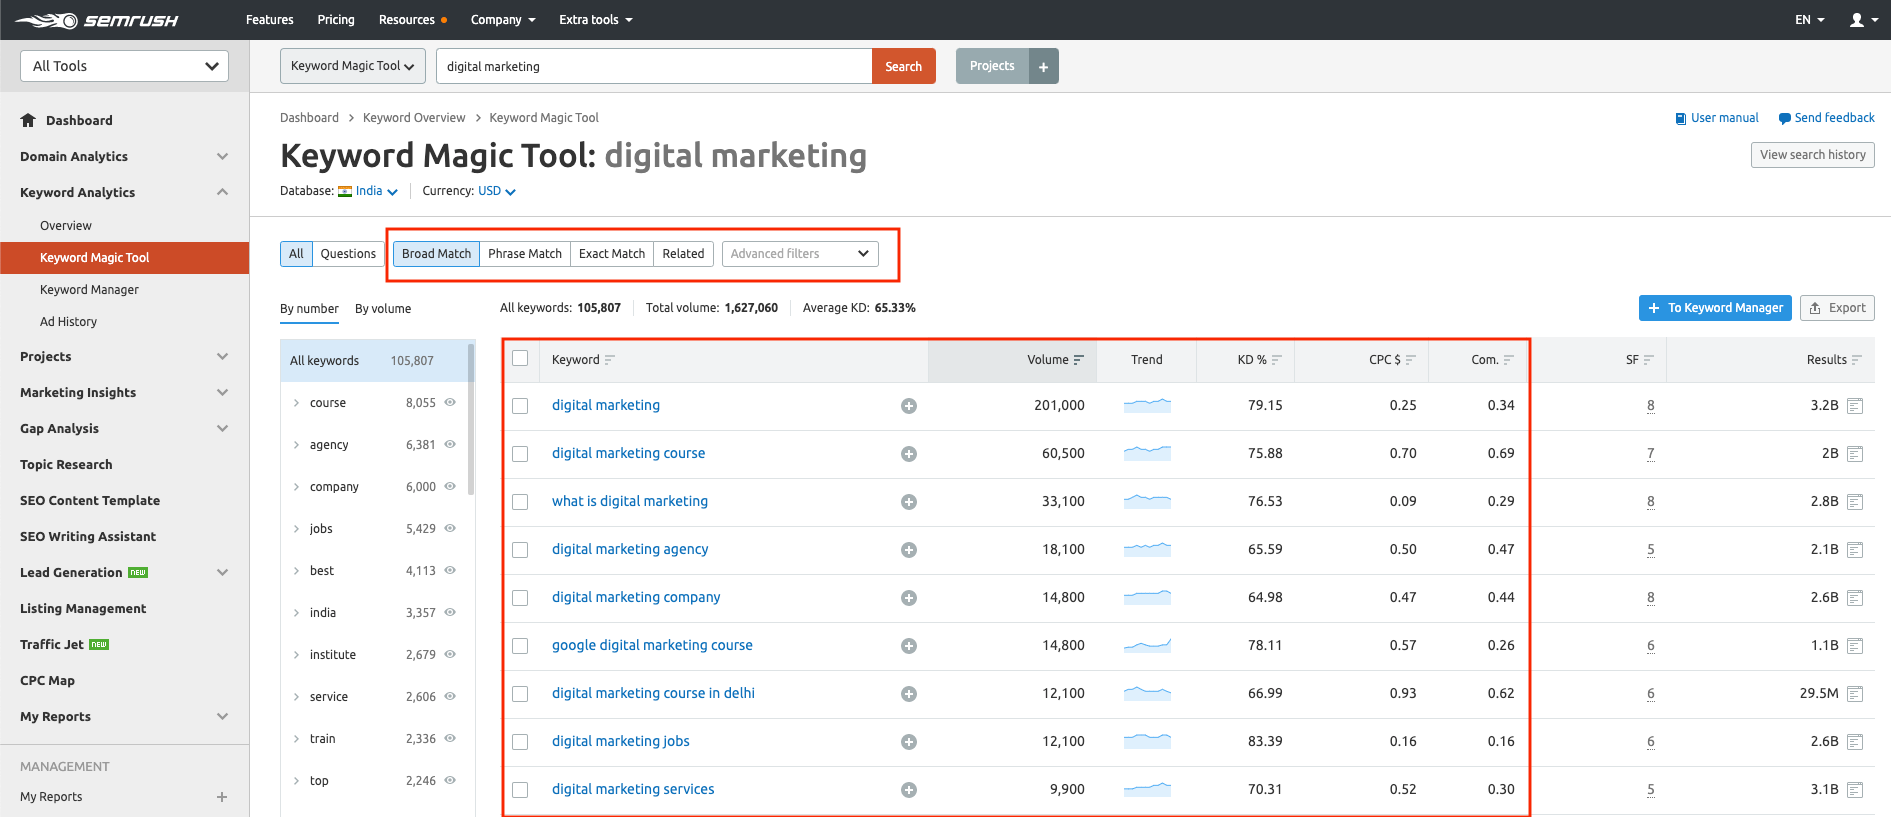Select the Questions filter tab
Screen dimensions: 1891x817
[x=348, y=254]
